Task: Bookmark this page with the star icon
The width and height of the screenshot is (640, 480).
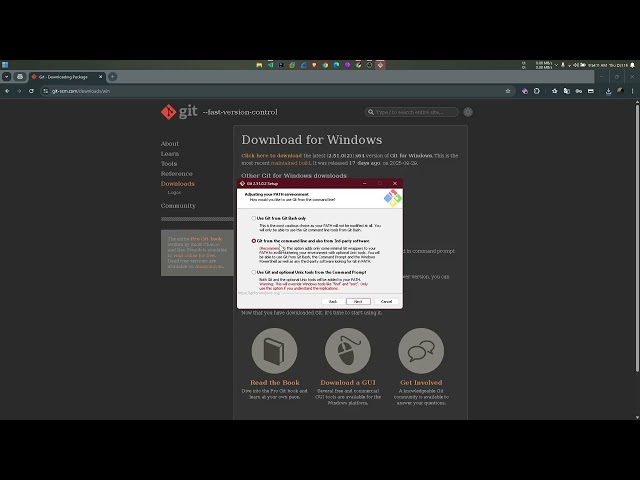Action: [x=508, y=91]
